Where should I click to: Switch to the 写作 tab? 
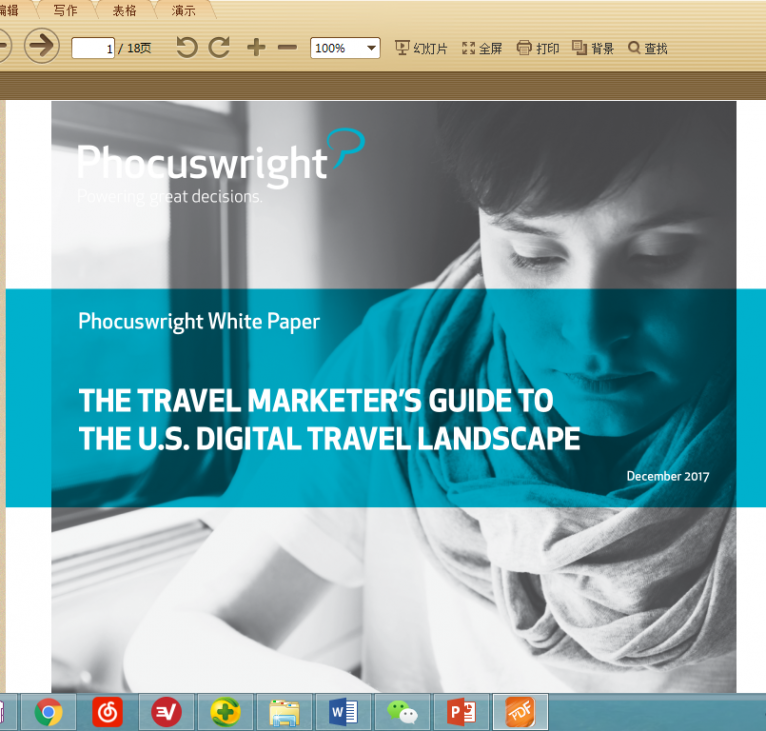(65, 11)
